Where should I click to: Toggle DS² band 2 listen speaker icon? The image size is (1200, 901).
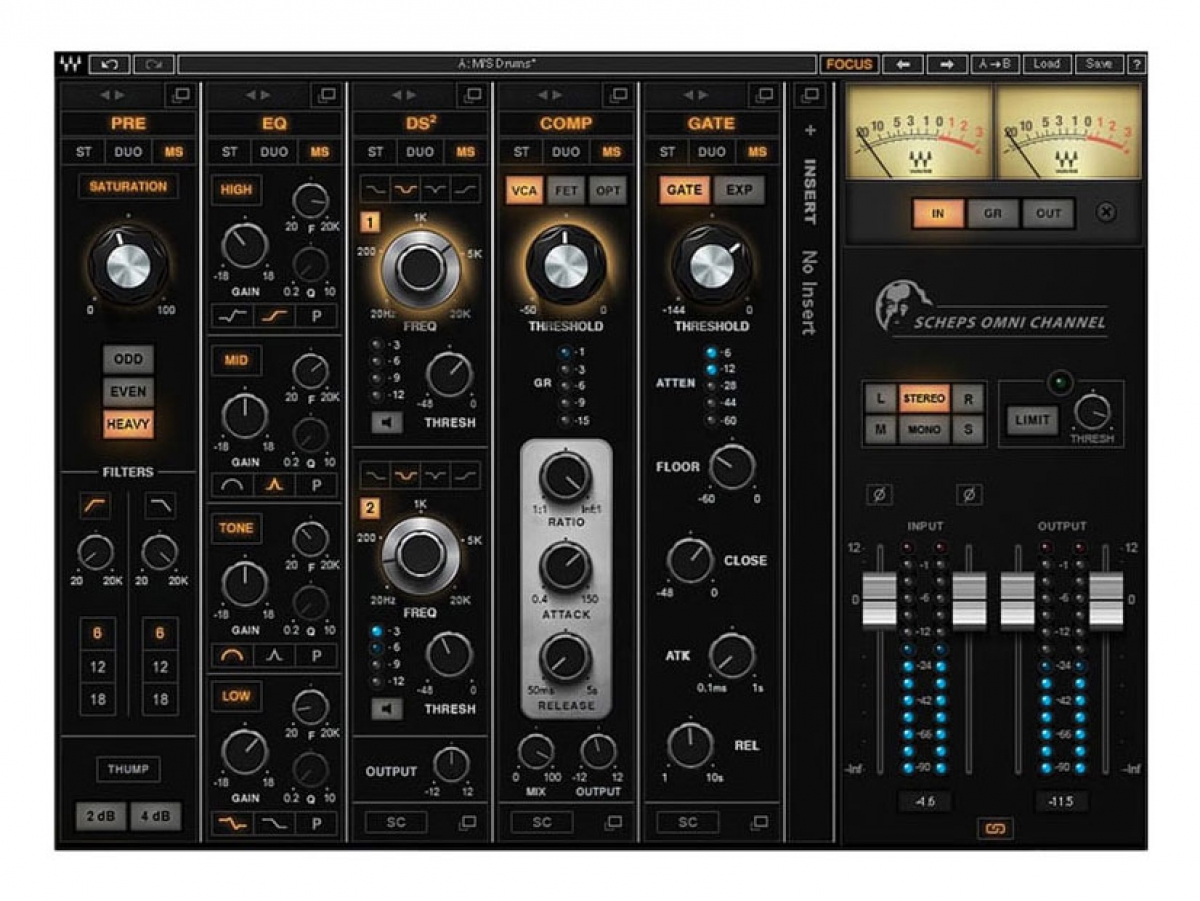[388, 709]
